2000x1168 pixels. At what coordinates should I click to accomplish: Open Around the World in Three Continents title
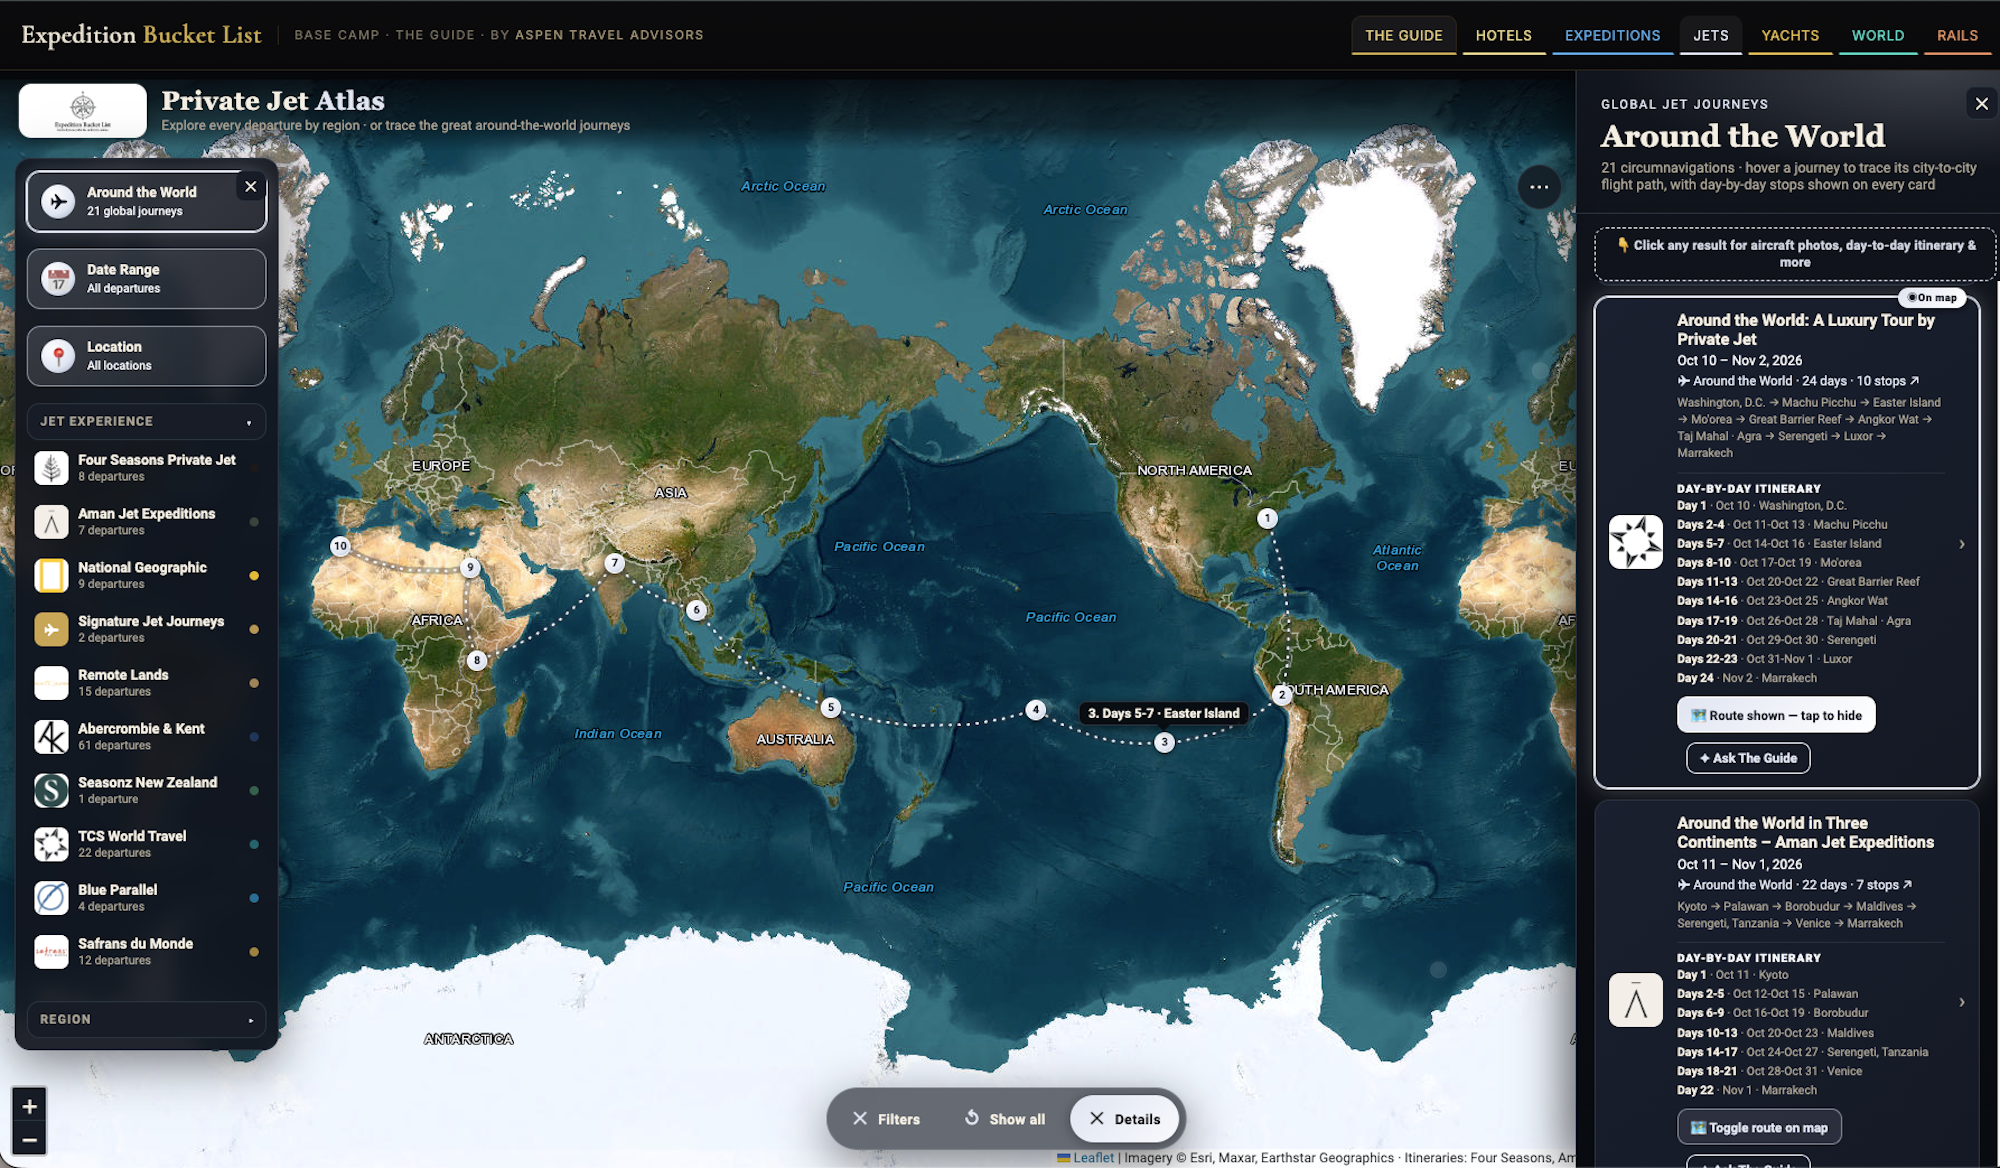click(x=1805, y=832)
